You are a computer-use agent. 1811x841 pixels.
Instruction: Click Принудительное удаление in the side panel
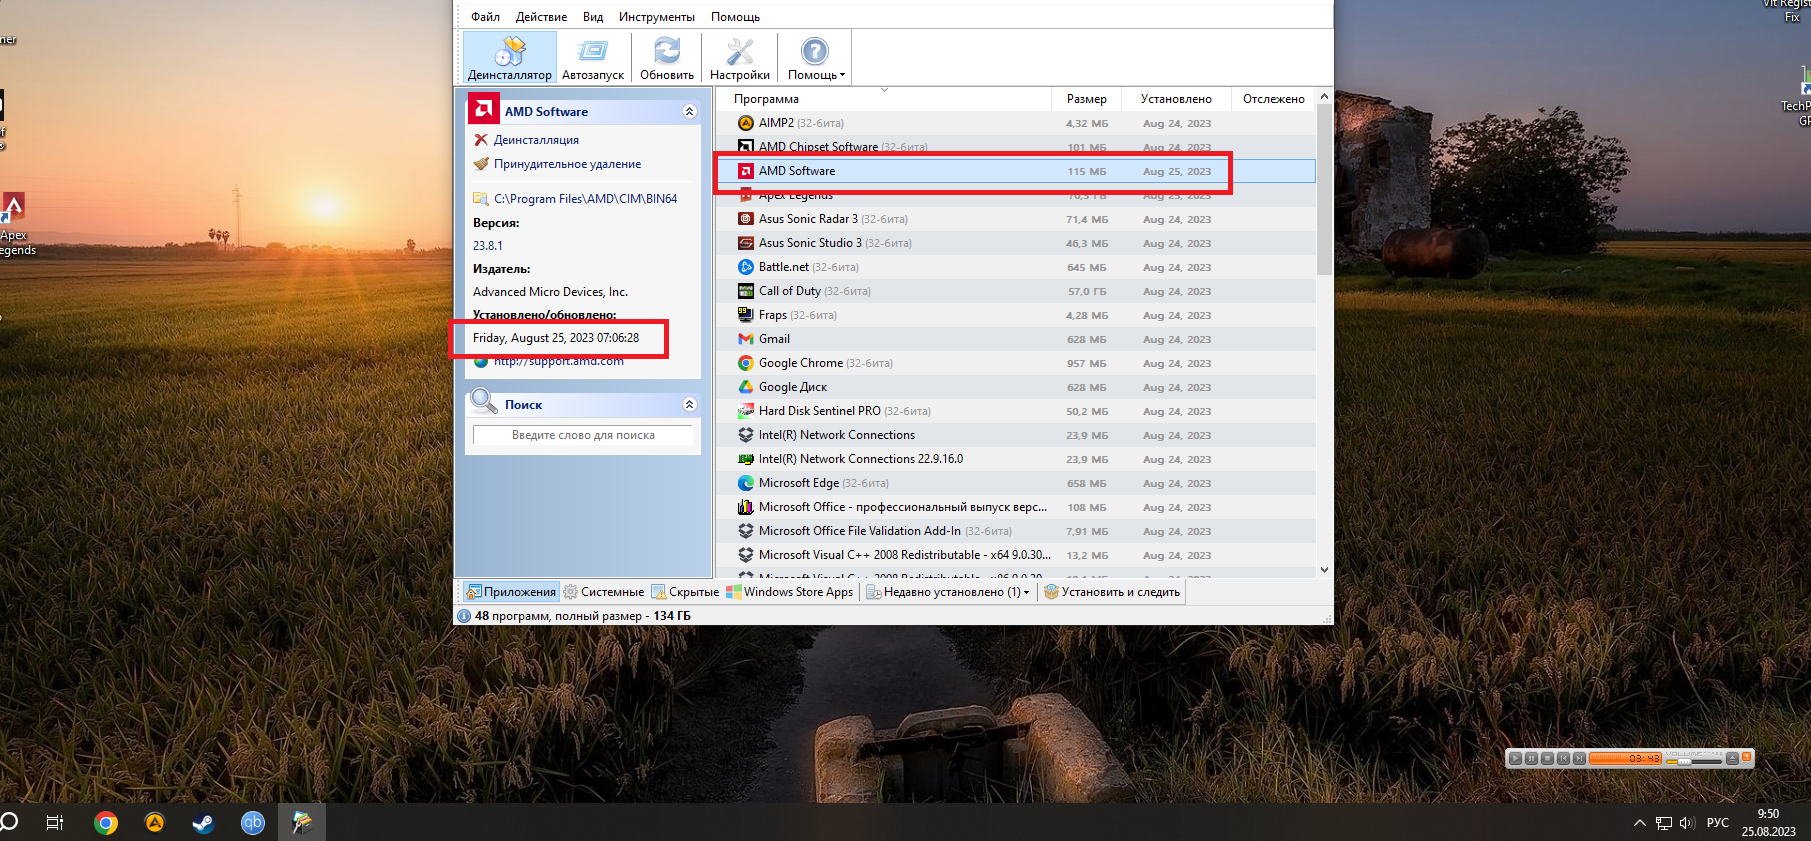(x=567, y=164)
